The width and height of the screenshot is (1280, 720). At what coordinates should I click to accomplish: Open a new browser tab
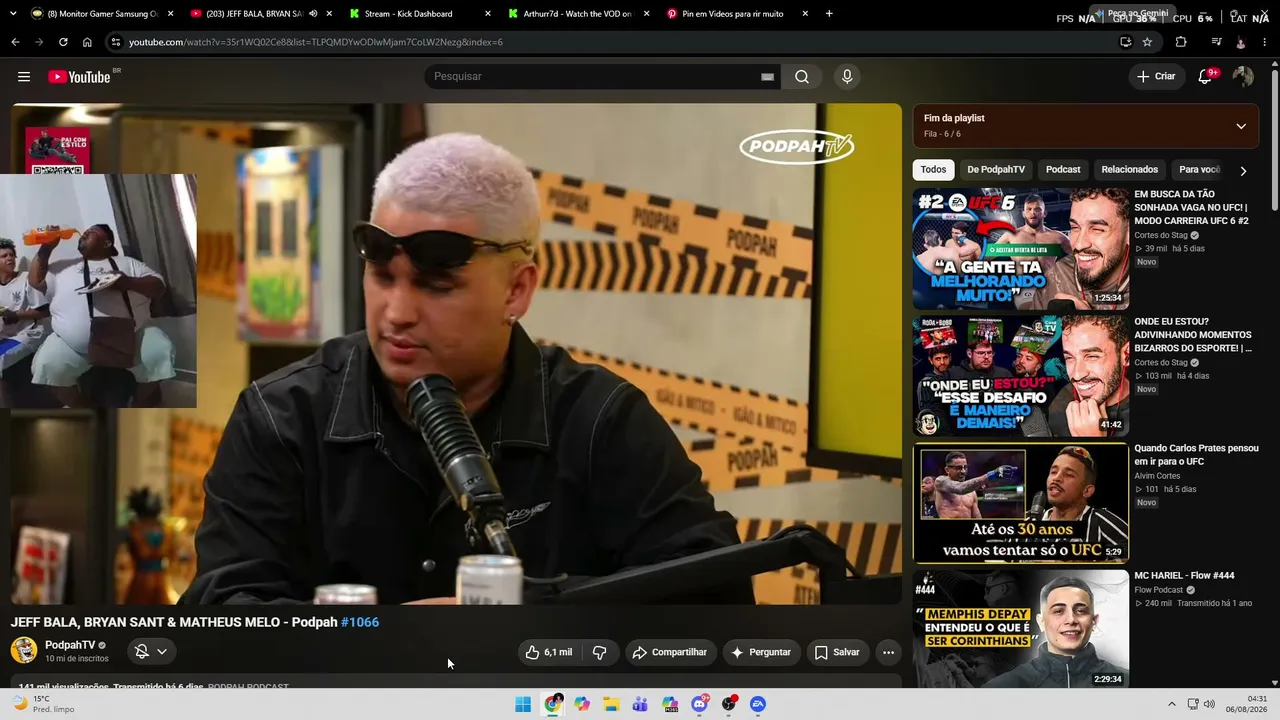[x=829, y=14]
